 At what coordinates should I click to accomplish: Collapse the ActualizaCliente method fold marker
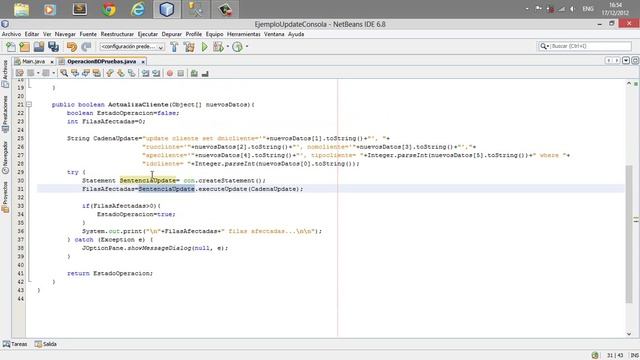pyautogui.click(x=29, y=104)
